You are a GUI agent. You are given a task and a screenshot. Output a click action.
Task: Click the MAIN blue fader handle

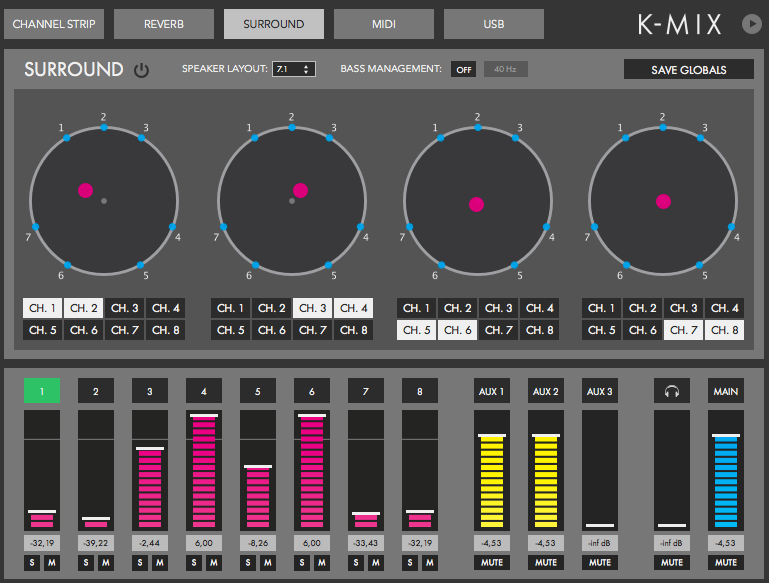click(726, 435)
